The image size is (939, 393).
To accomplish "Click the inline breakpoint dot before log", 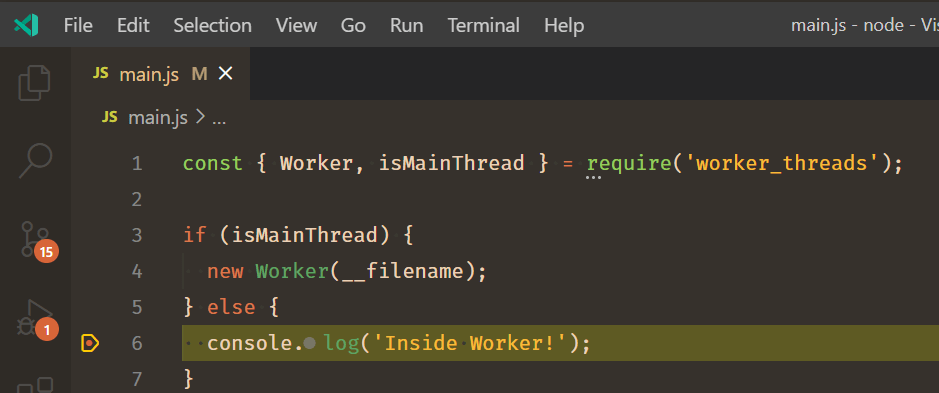I will [x=310, y=343].
